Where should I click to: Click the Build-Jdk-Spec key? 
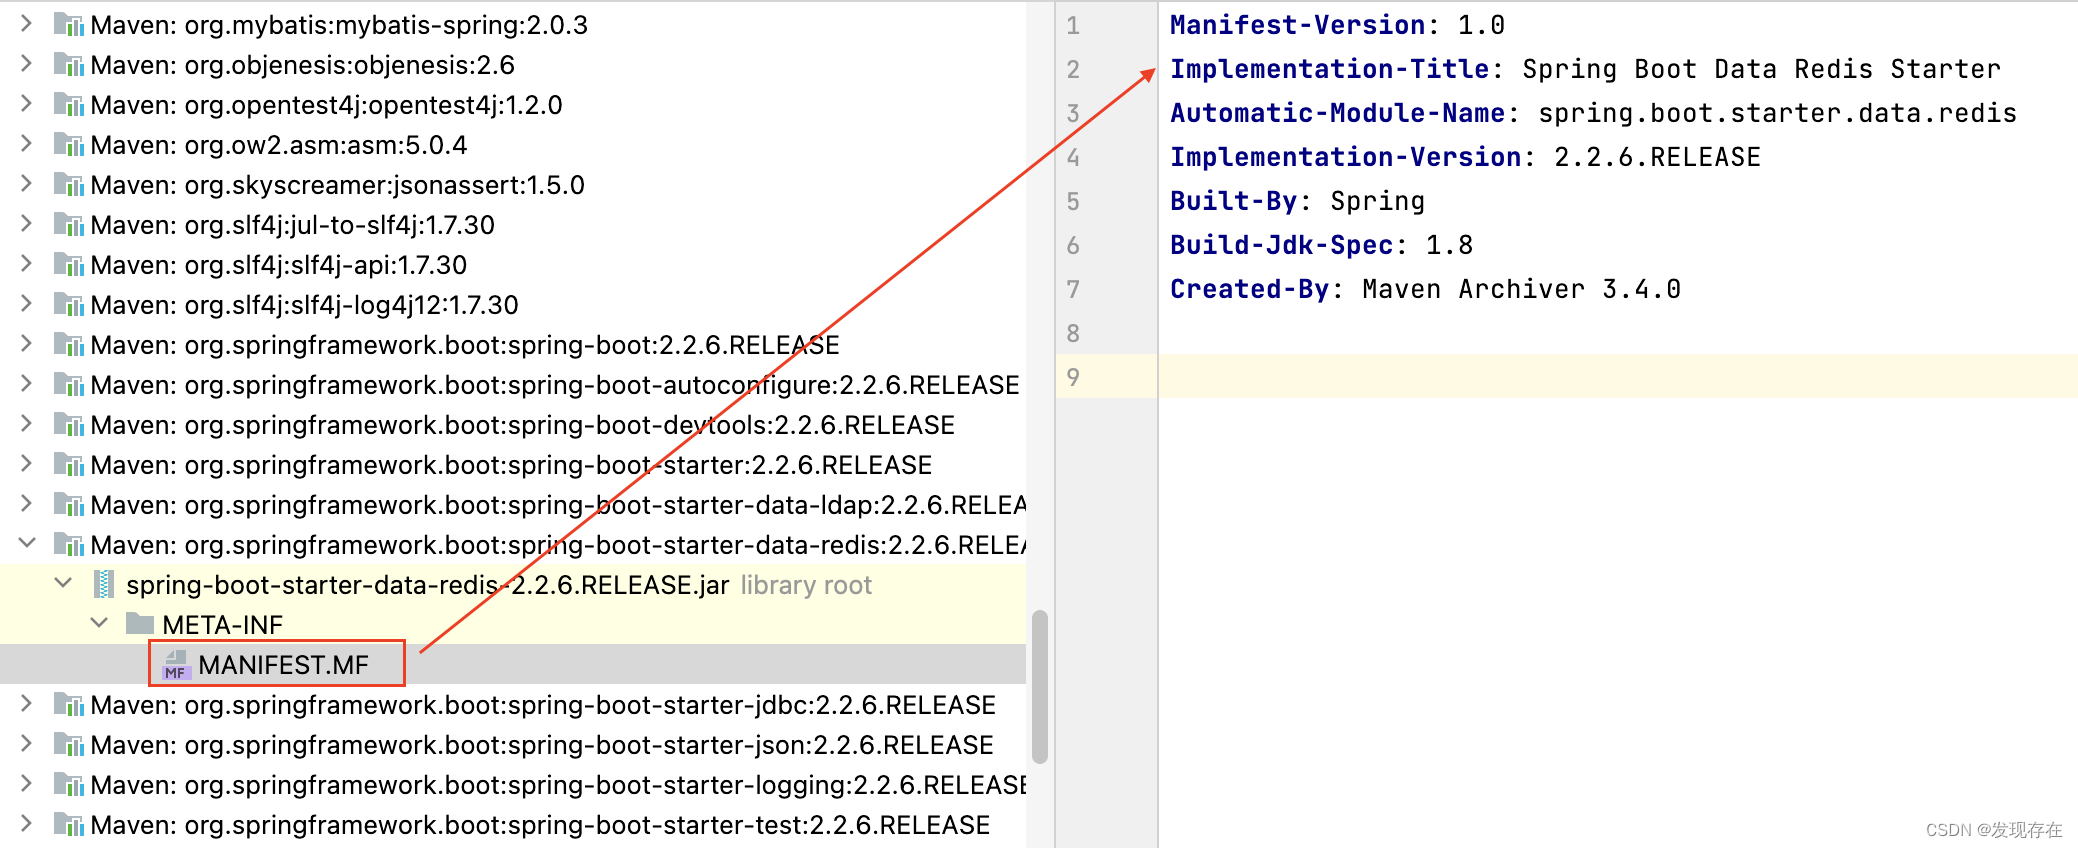pyautogui.click(x=1281, y=245)
